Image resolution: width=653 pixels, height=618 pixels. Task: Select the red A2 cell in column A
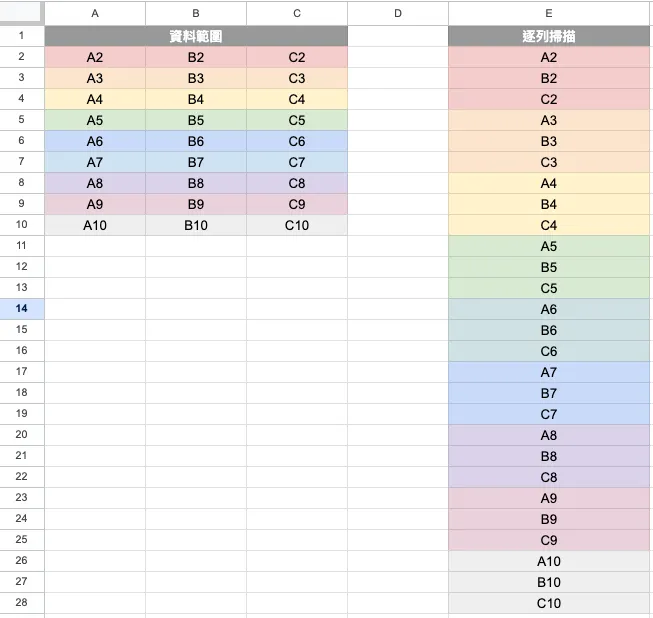95,57
